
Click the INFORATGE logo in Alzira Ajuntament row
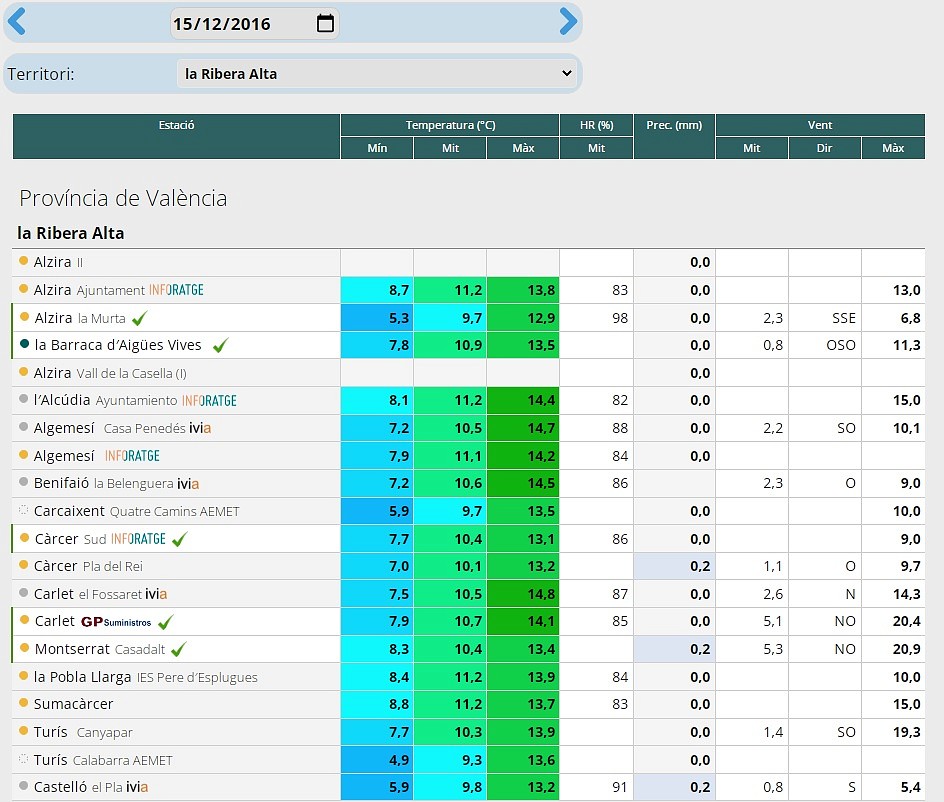pyautogui.click(x=176, y=290)
